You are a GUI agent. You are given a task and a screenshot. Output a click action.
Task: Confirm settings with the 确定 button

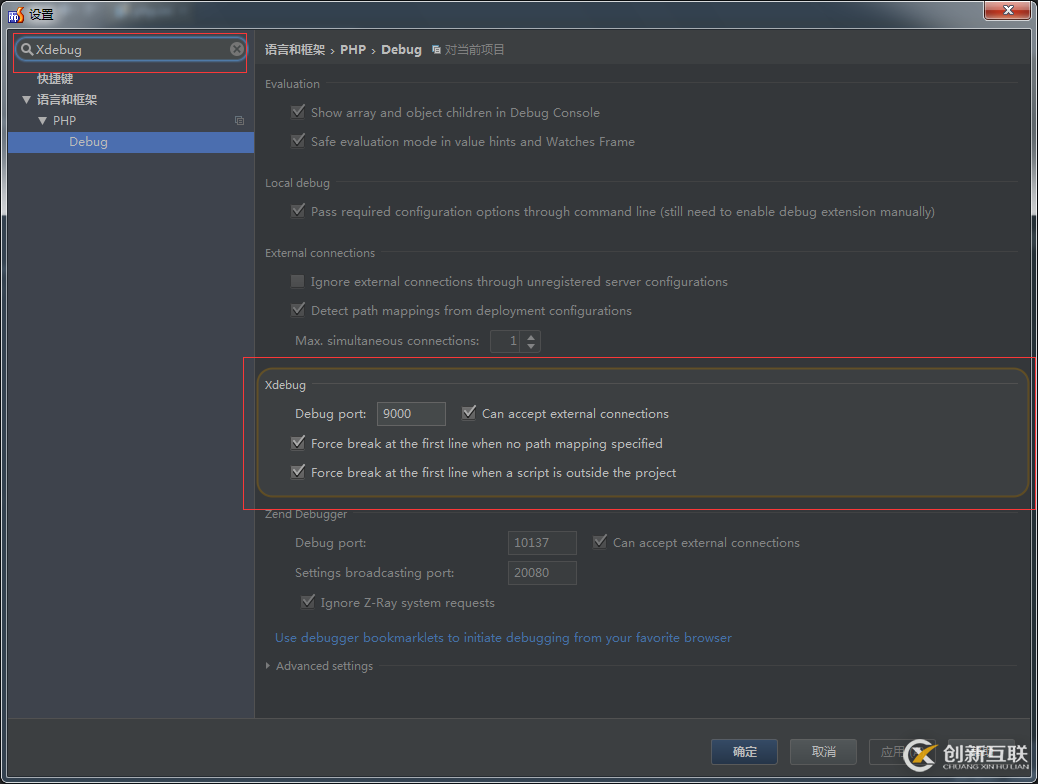point(744,751)
